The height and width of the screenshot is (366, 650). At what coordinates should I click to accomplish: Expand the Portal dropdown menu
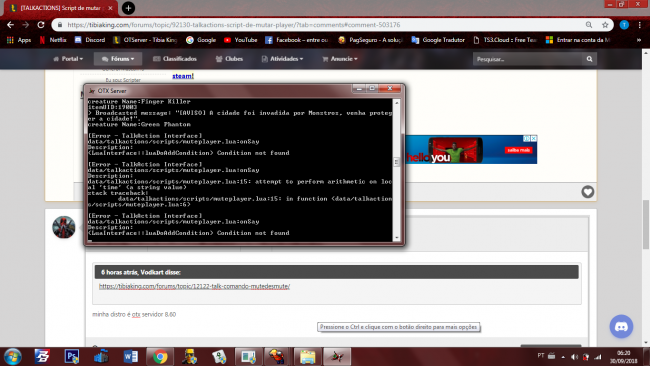[68, 59]
